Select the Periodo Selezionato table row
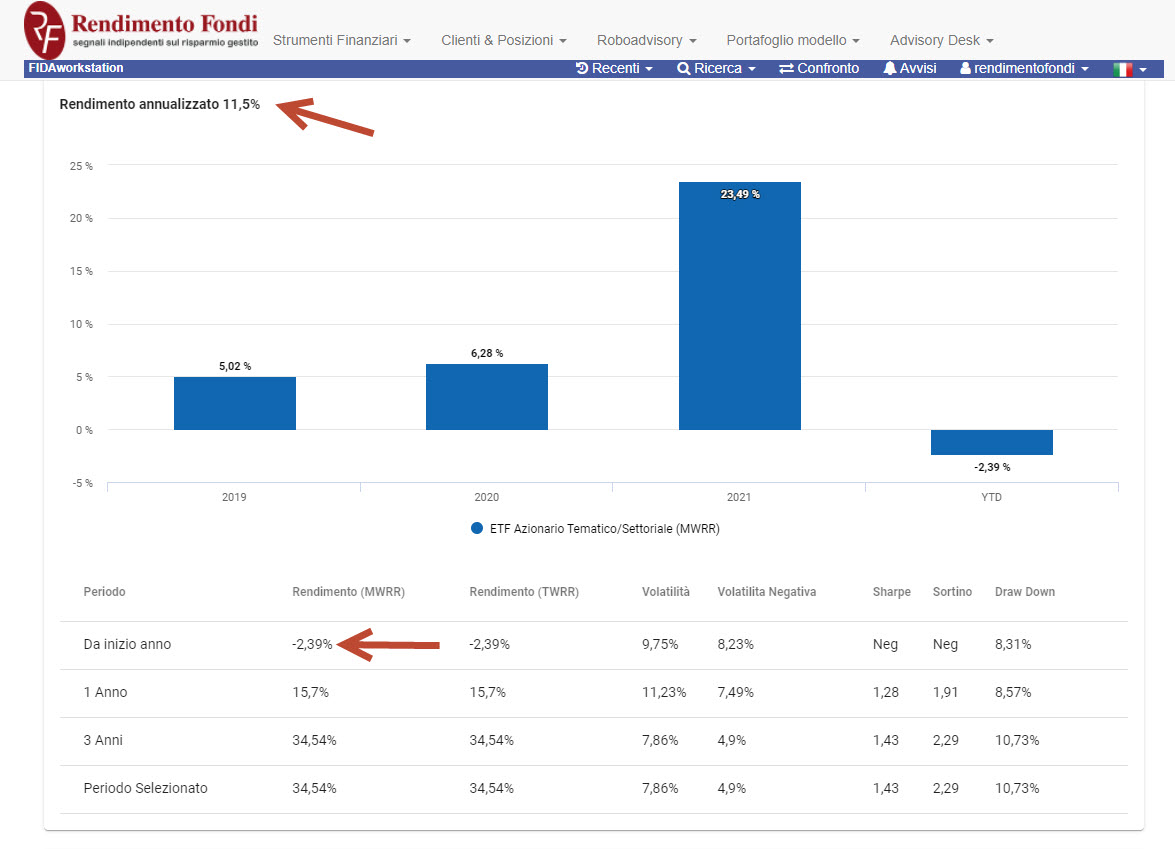Viewport: 1175px width, 849px height. pos(145,788)
